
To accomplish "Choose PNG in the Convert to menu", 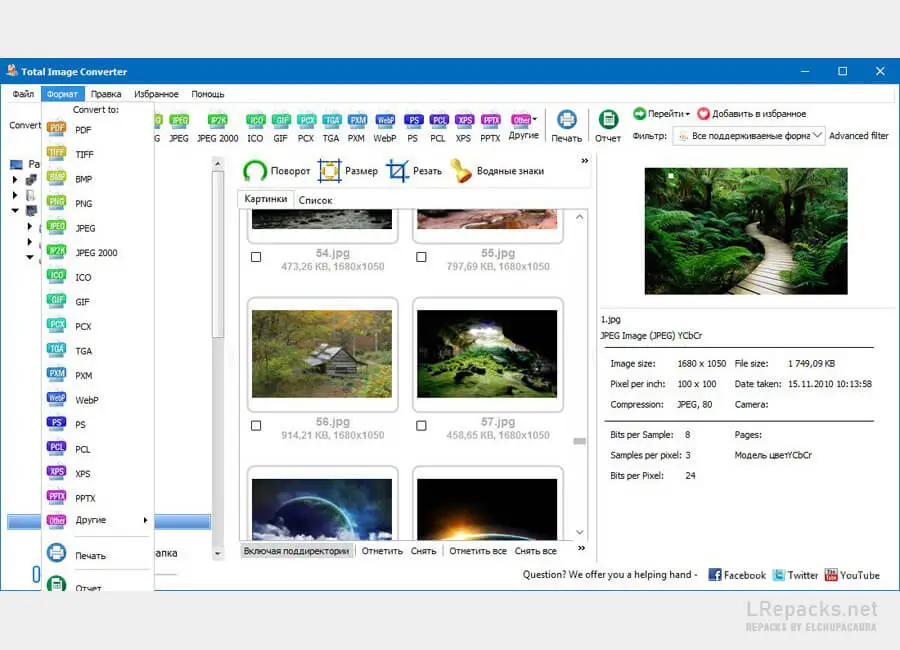I will (98, 204).
